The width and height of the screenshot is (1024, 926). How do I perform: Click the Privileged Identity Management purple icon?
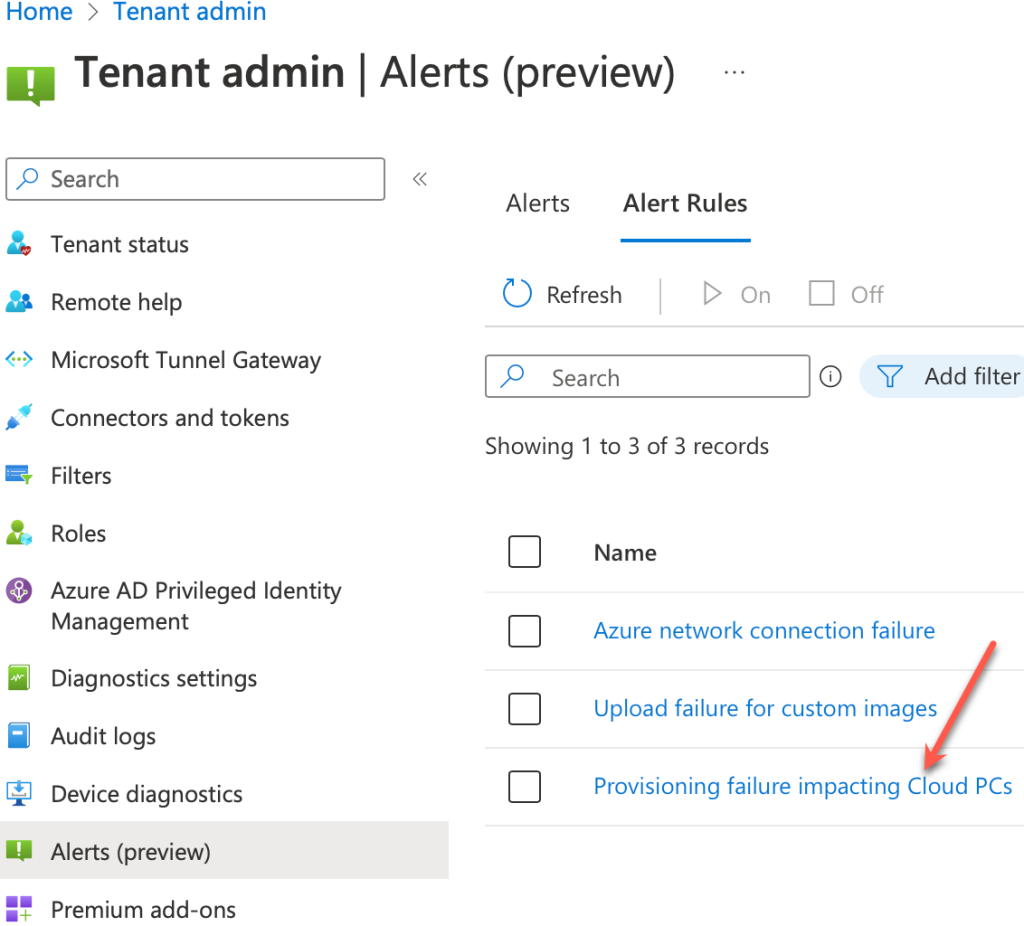tap(19, 590)
